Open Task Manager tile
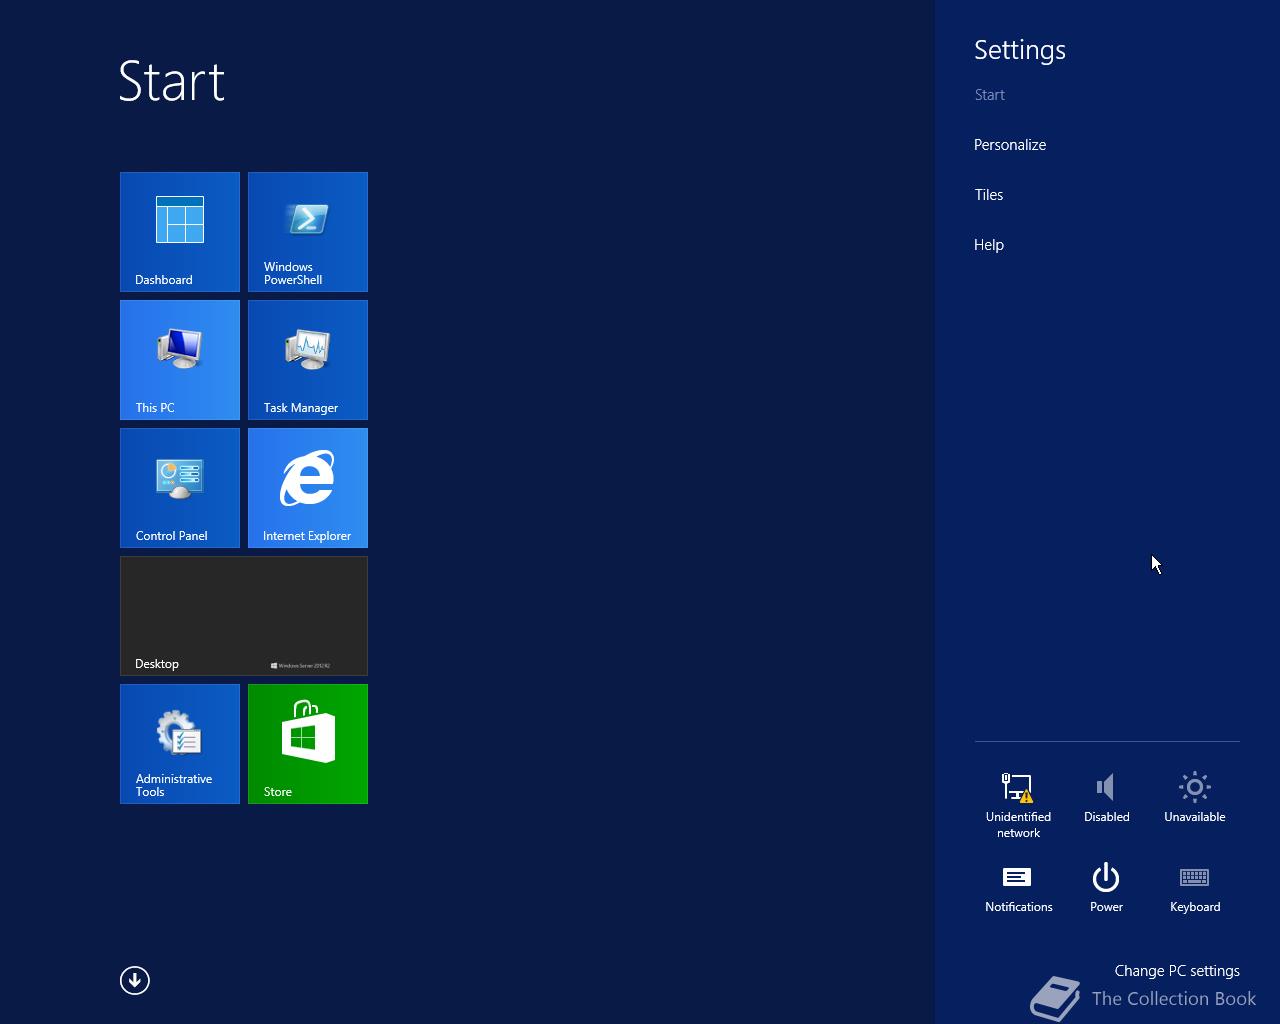The image size is (1280, 1024). (x=308, y=360)
